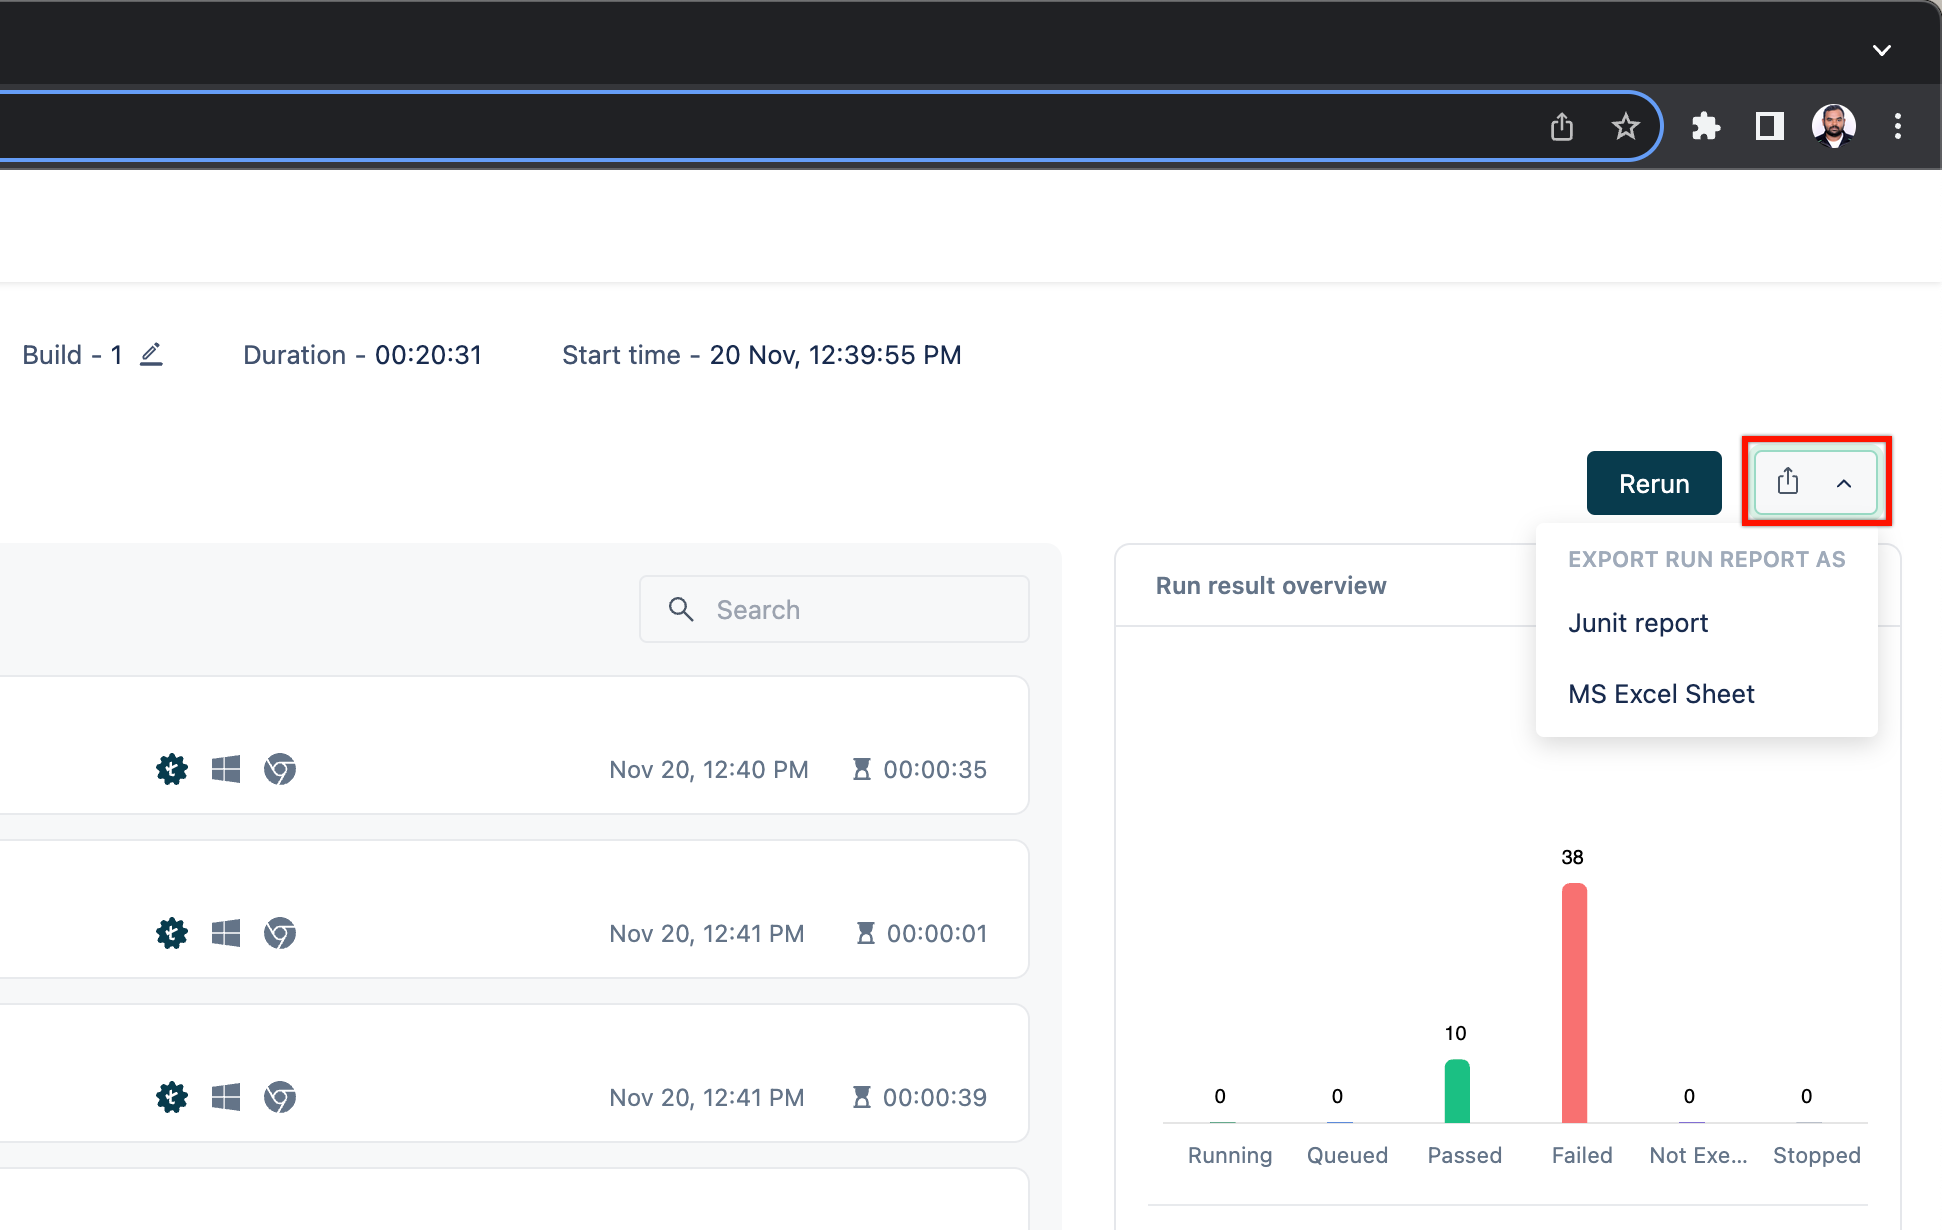This screenshot has width=1942, height=1230.
Task: Toggle the browser extensions icon in toolbar
Action: tap(1704, 125)
